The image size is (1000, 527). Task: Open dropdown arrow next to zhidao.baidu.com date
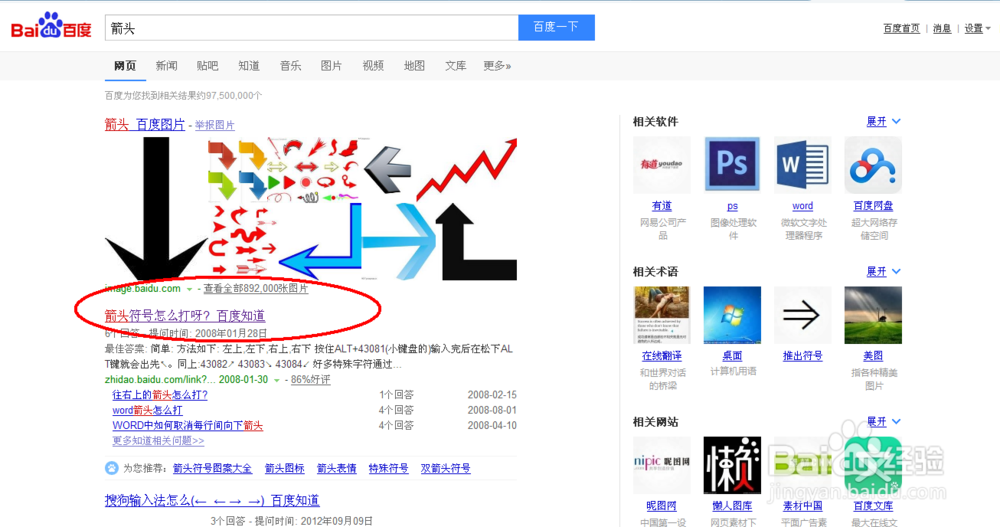coord(277,380)
